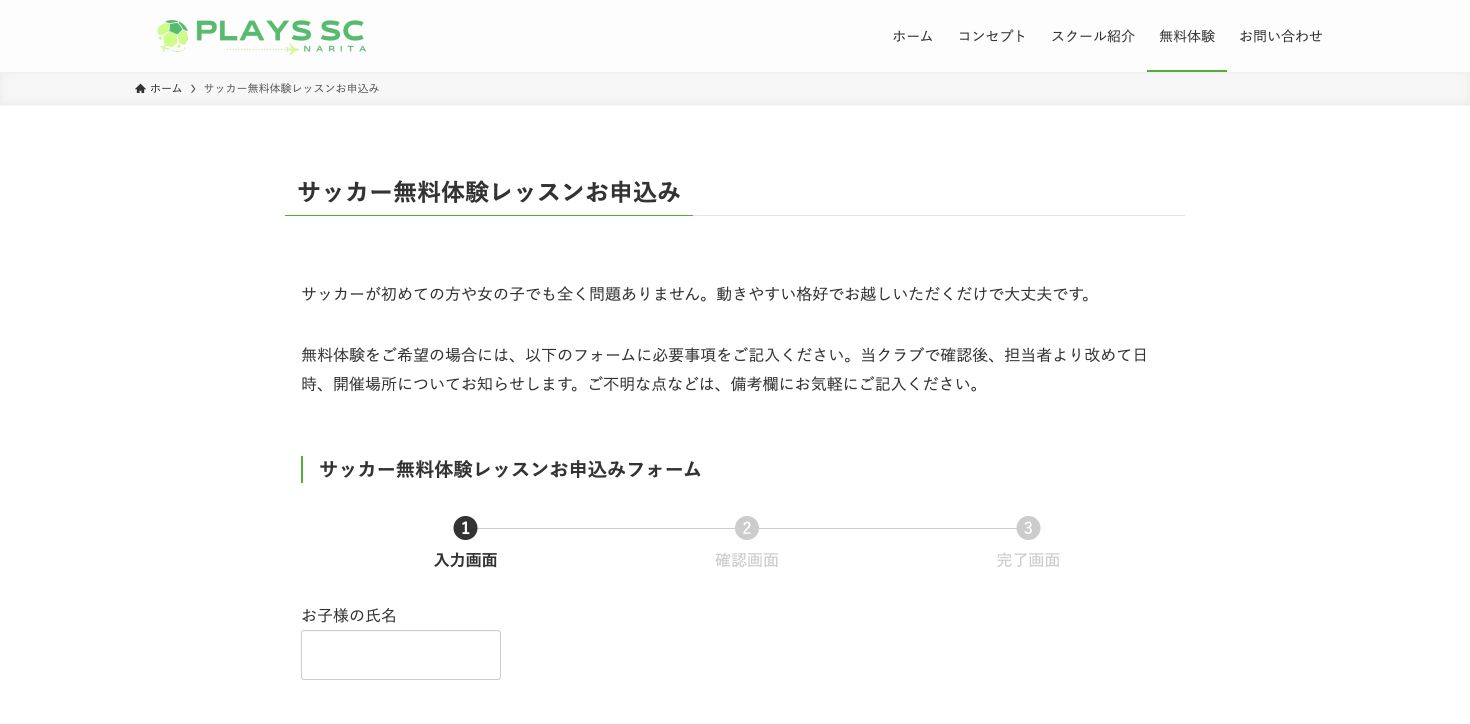Screen dimensions: 1470x724
Task: Click breadcrumb text サッカー無料体験レッスンお申込み
Action: pos(292,89)
